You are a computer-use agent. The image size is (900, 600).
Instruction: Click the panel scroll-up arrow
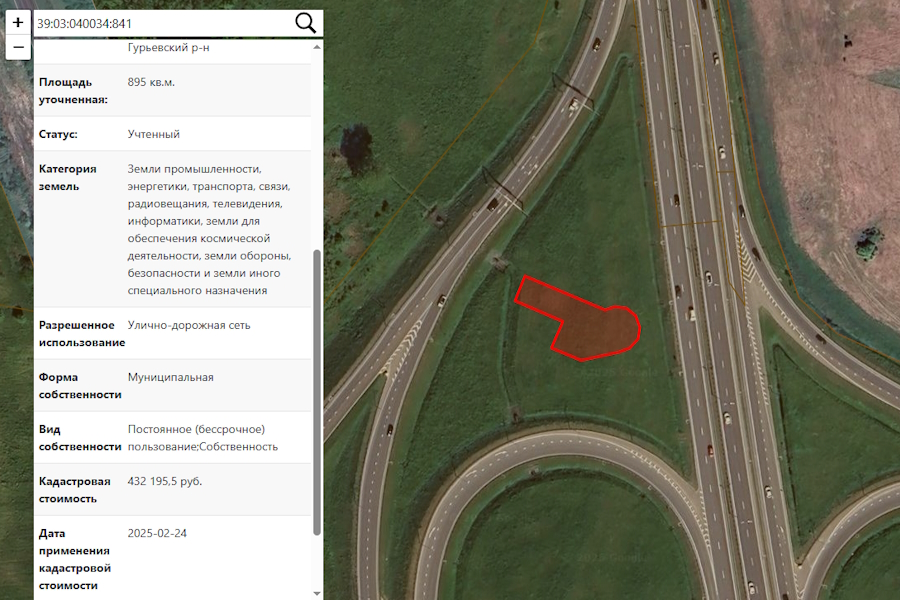(x=317, y=47)
